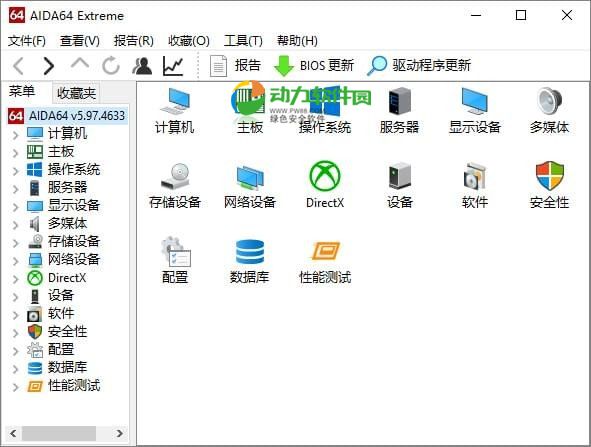
Task: Expand the 网络设备 tree node
Action: [x=15, y=261]
